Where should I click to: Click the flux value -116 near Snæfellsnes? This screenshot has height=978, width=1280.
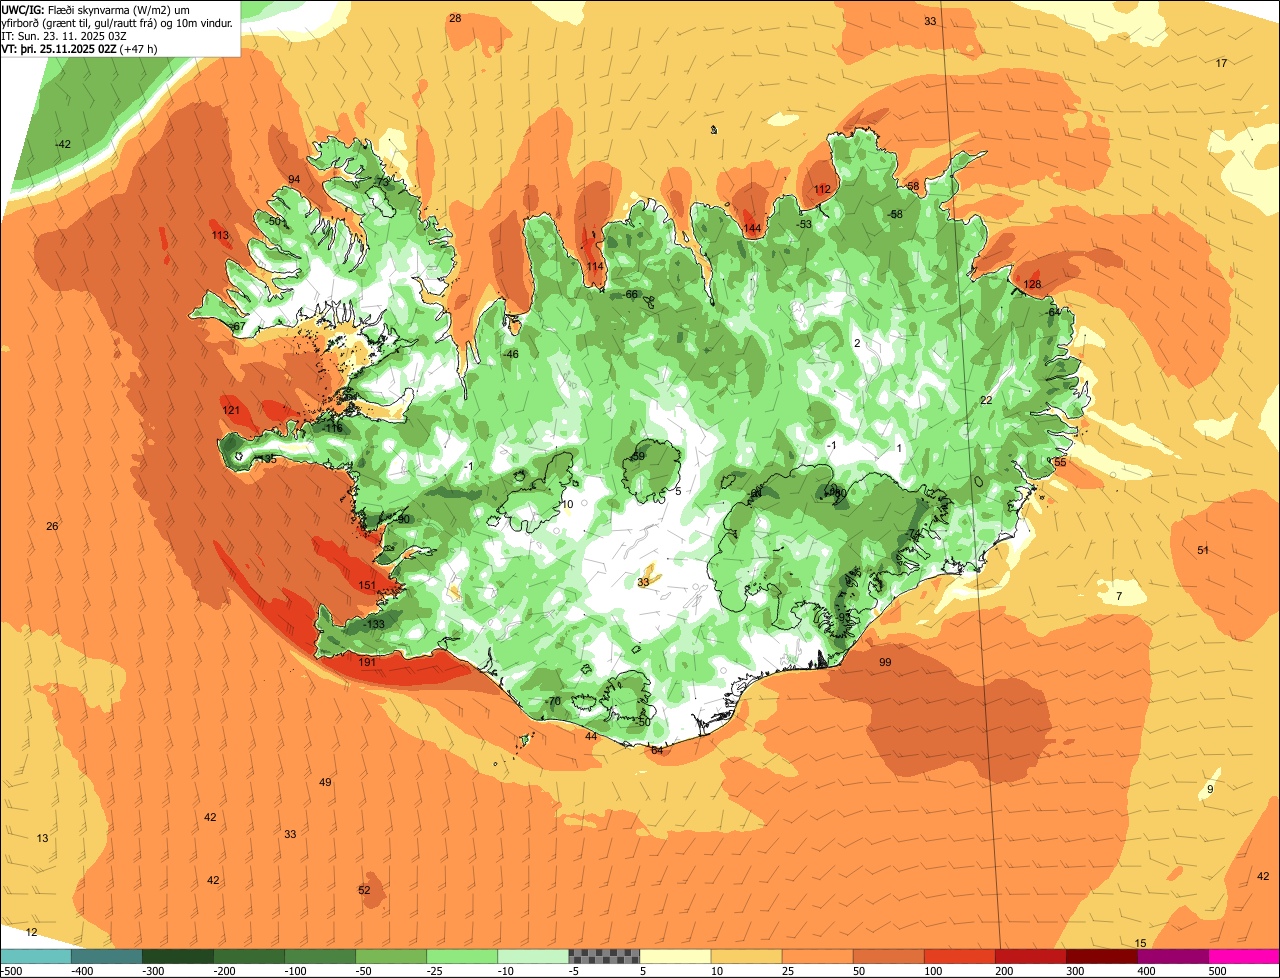click(x=333, y=429)
